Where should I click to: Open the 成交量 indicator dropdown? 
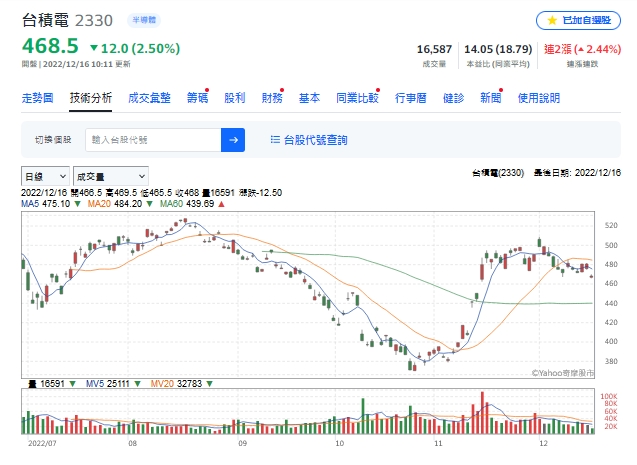tap(110, 176)
